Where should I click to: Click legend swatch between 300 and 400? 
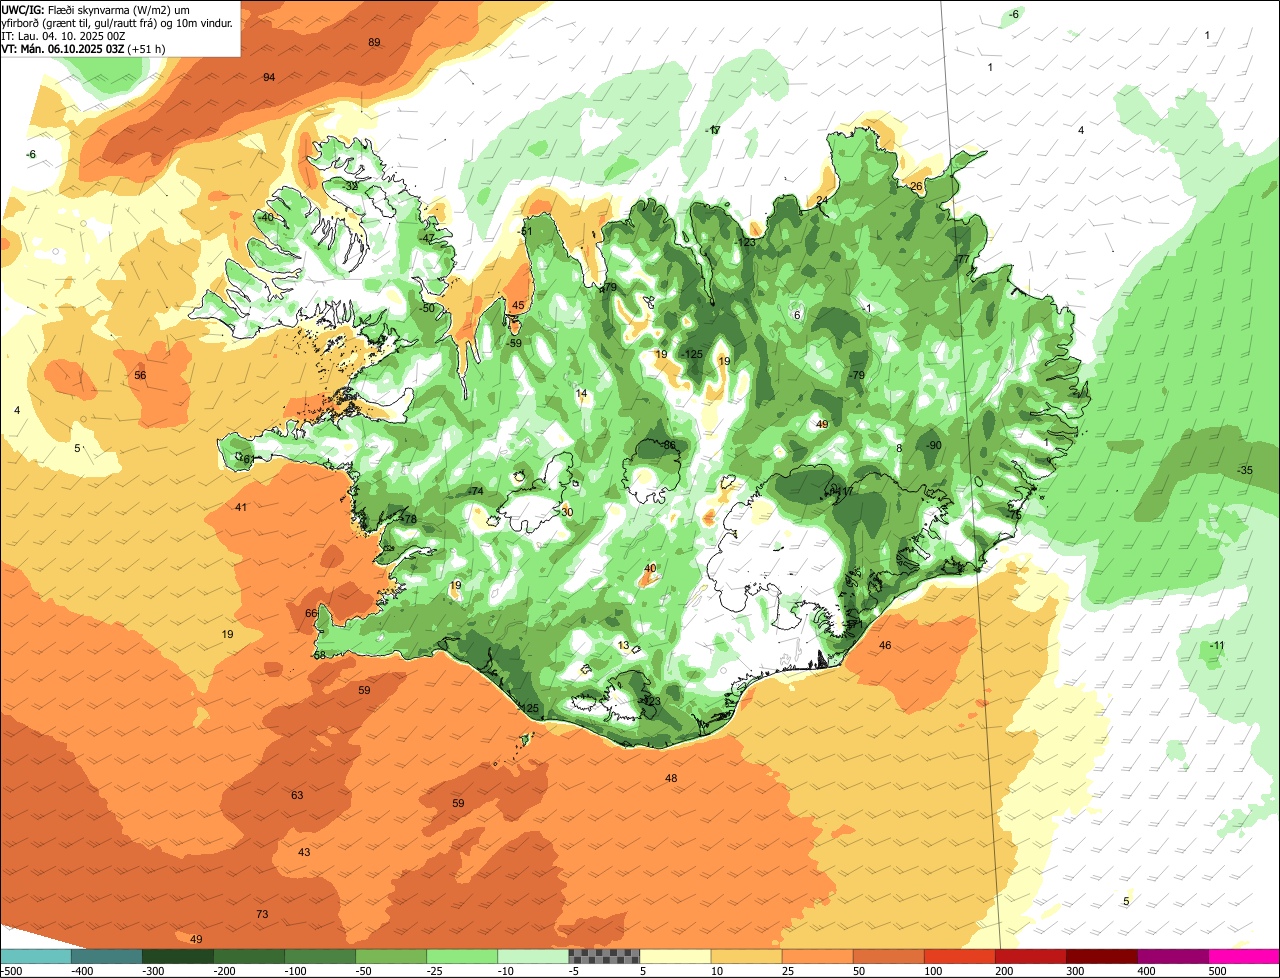(1100, 956)
